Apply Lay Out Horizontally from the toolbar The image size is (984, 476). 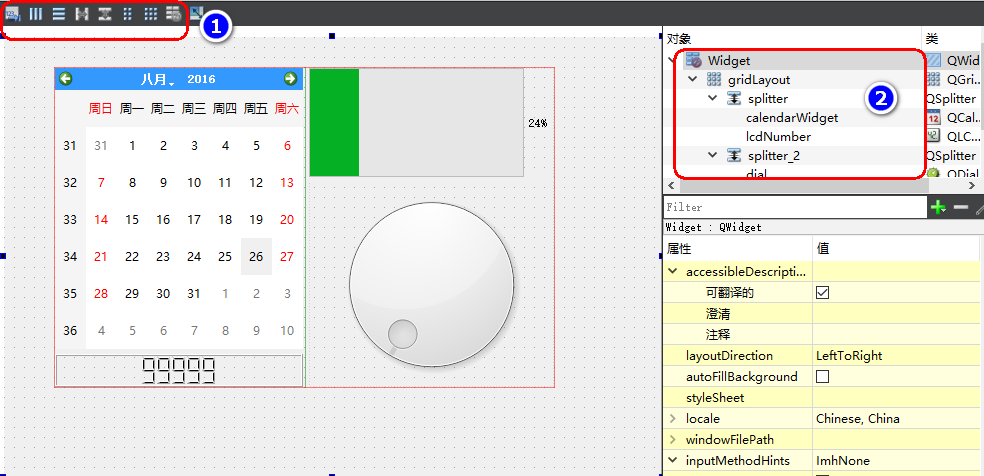click(36, 14)
